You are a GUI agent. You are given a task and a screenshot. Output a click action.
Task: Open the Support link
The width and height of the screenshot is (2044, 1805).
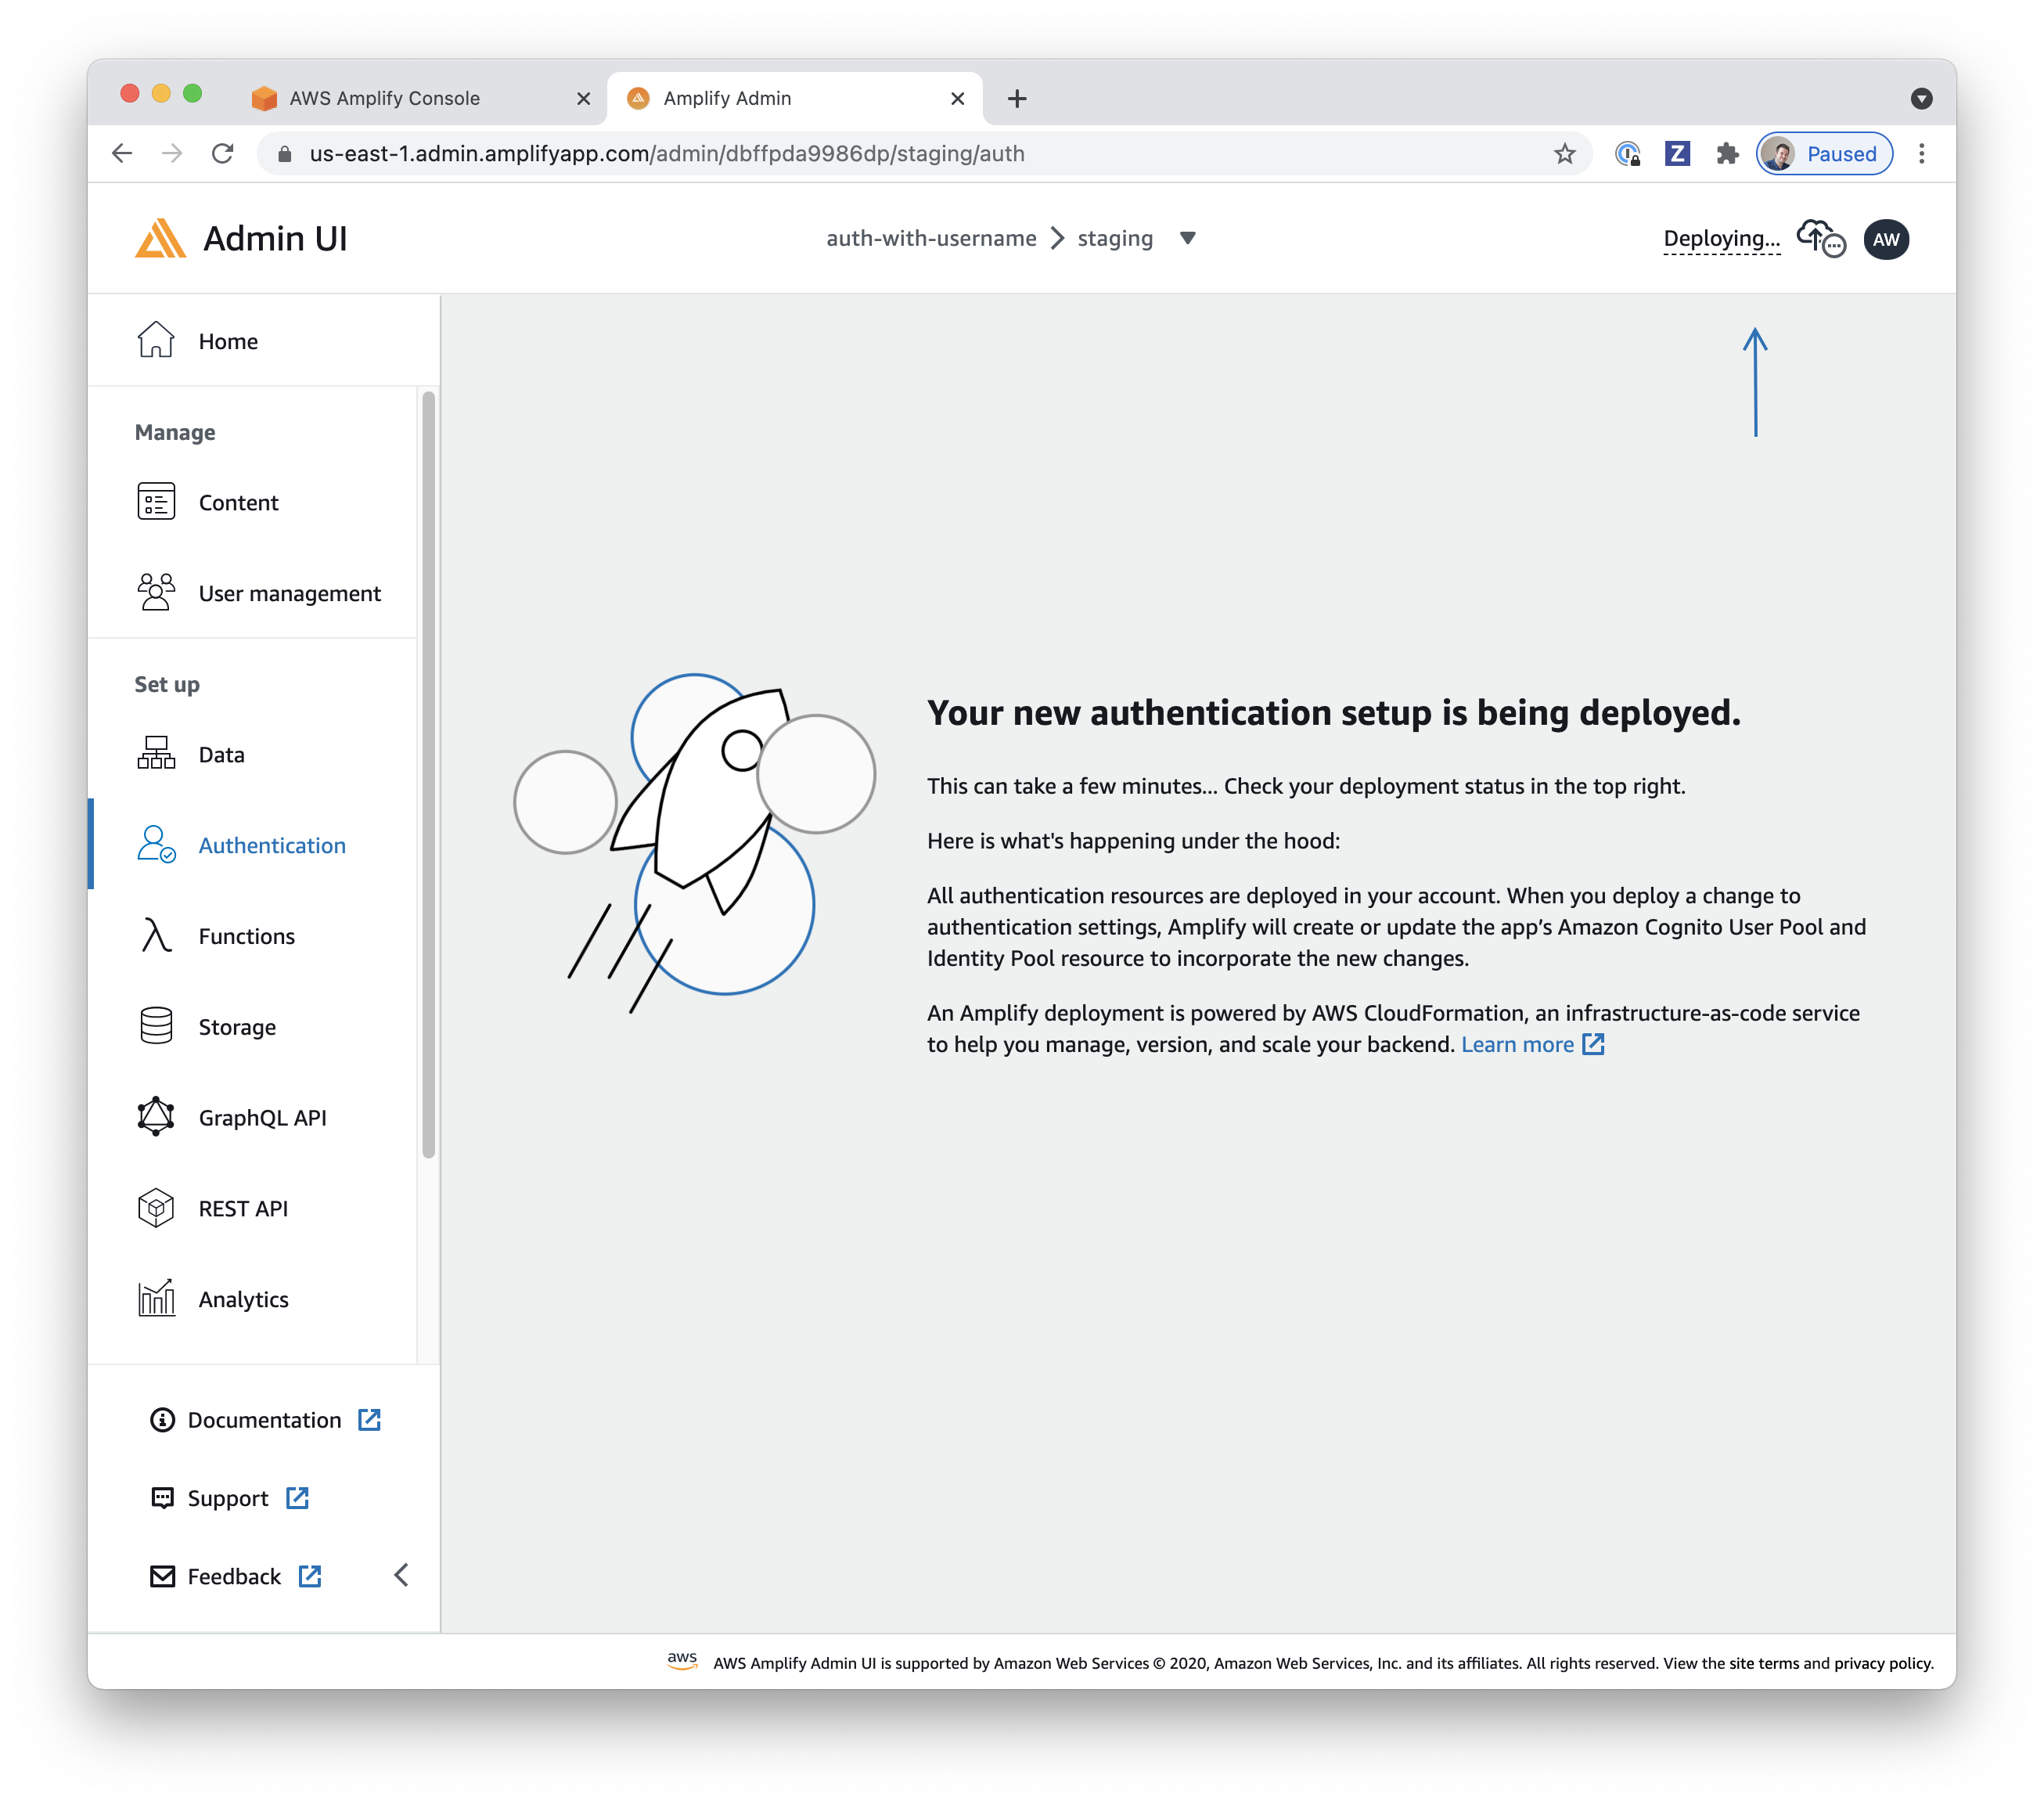click(228, 1498)
